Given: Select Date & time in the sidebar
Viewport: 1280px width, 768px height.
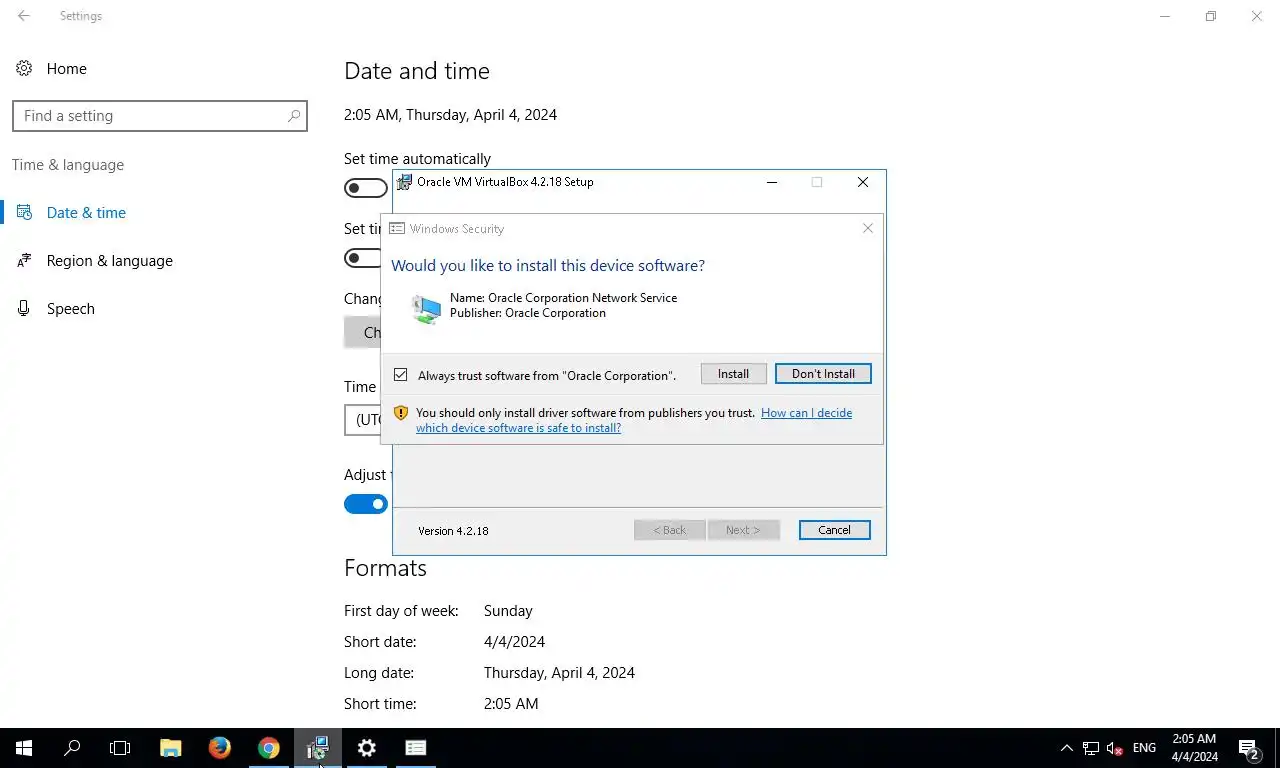Looking at the screenshot, I should click(x=86, y=213).
